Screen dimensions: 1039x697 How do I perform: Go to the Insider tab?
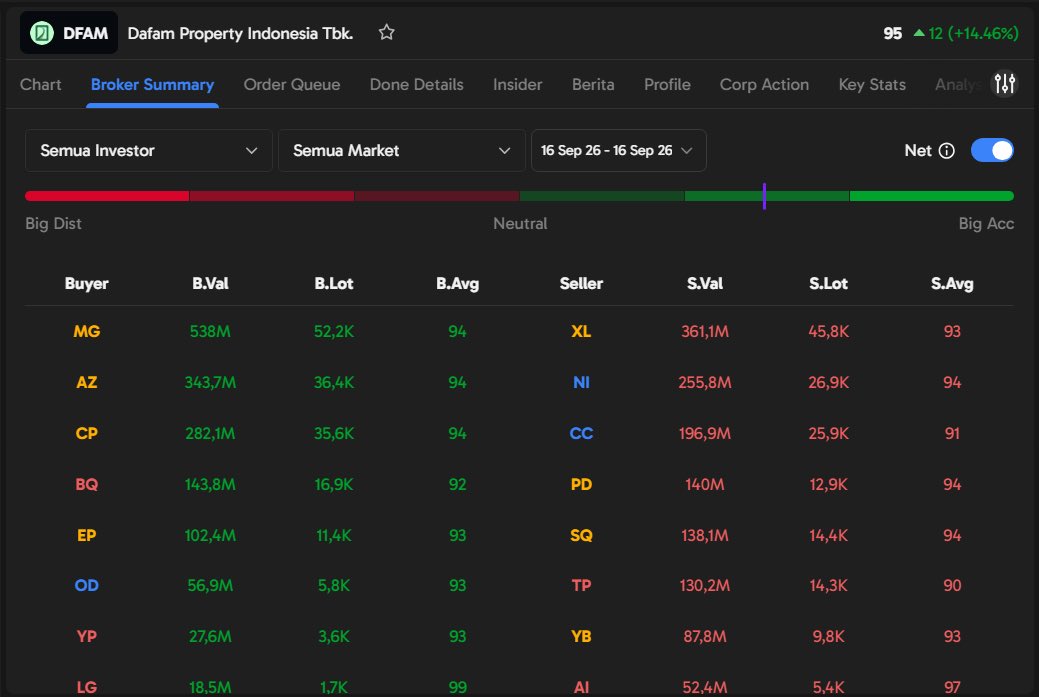click(518, 85)
